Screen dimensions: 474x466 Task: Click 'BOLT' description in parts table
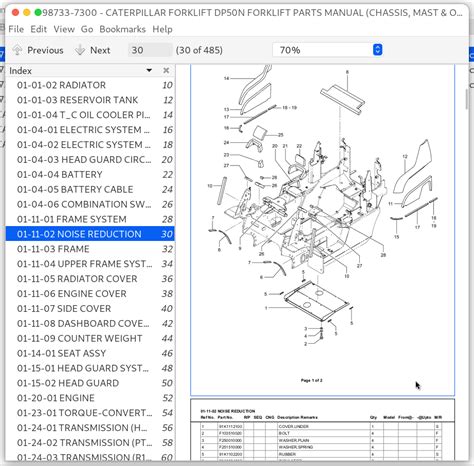click(284, 433)
